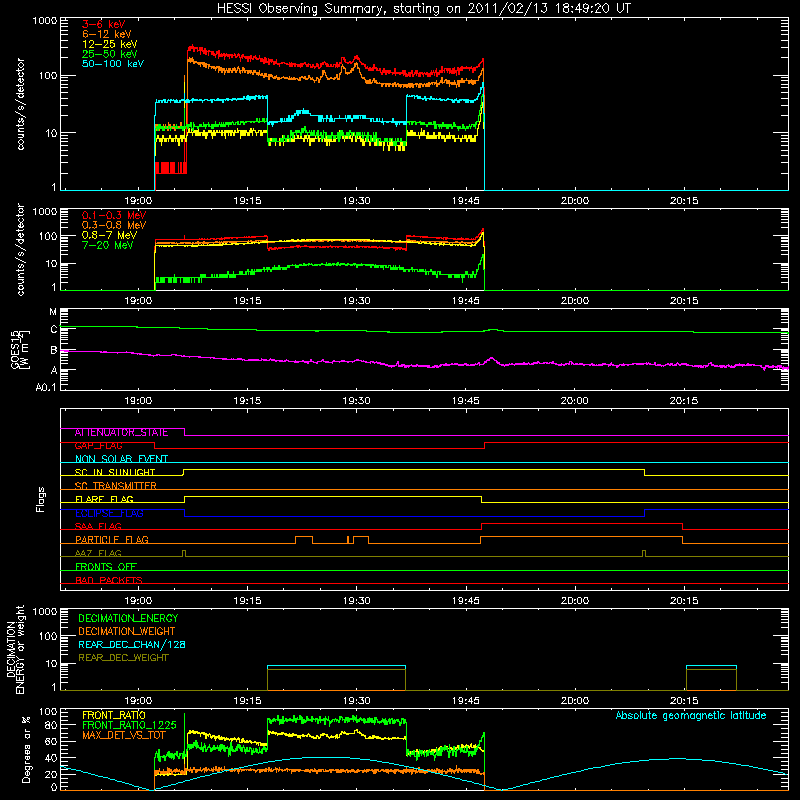
Task: Click the Absolute geomagnetic latitude label
Action: tap(691, 715)
